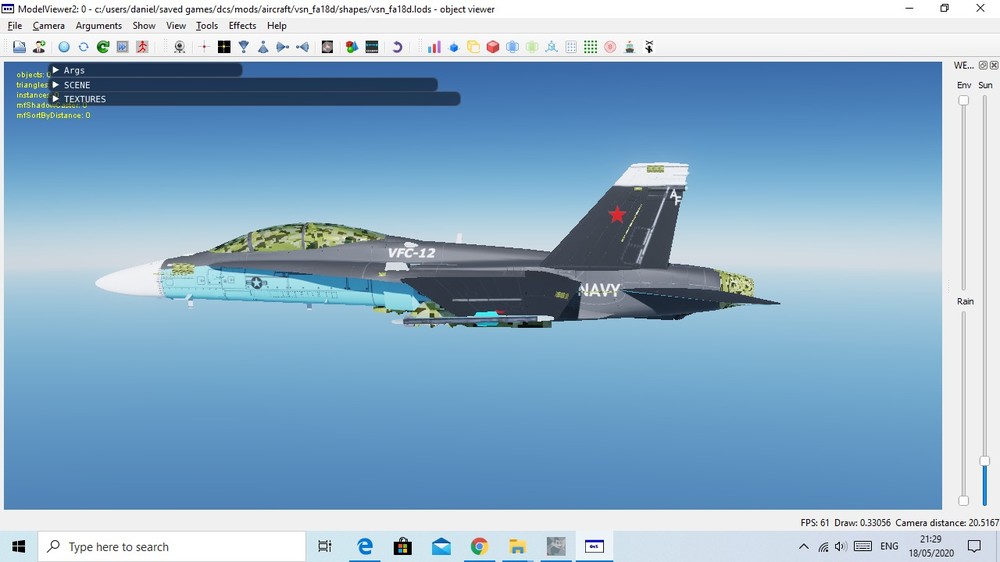Screen dimensions: 1000x562
Task: Open File Explorer from taskbar
Action: pos(517,546)
